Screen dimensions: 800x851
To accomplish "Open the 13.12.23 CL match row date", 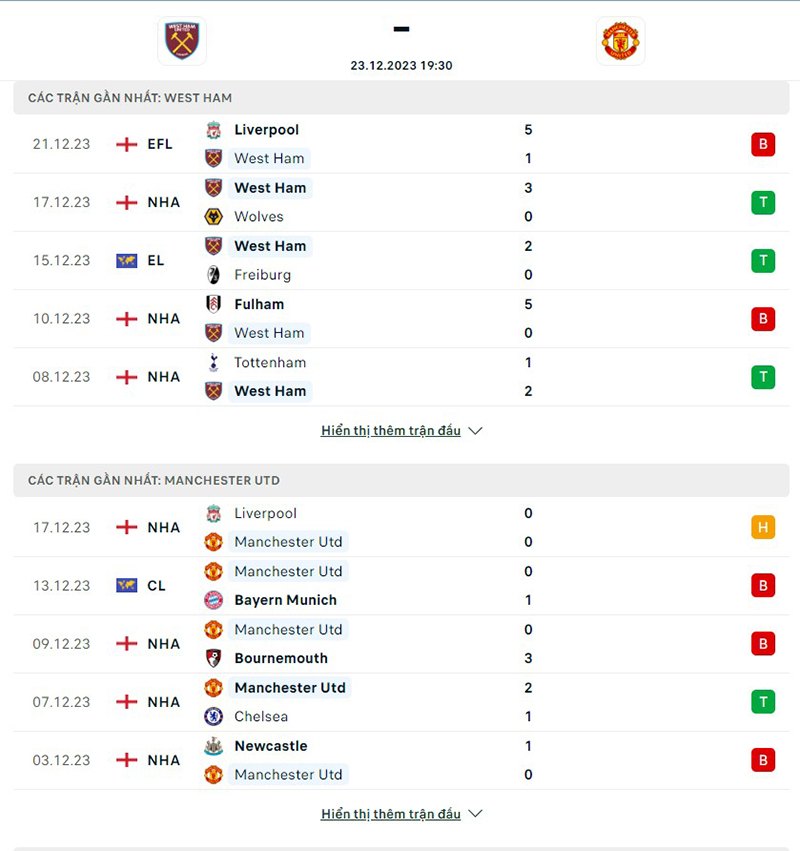I will (x=61, y=586).
